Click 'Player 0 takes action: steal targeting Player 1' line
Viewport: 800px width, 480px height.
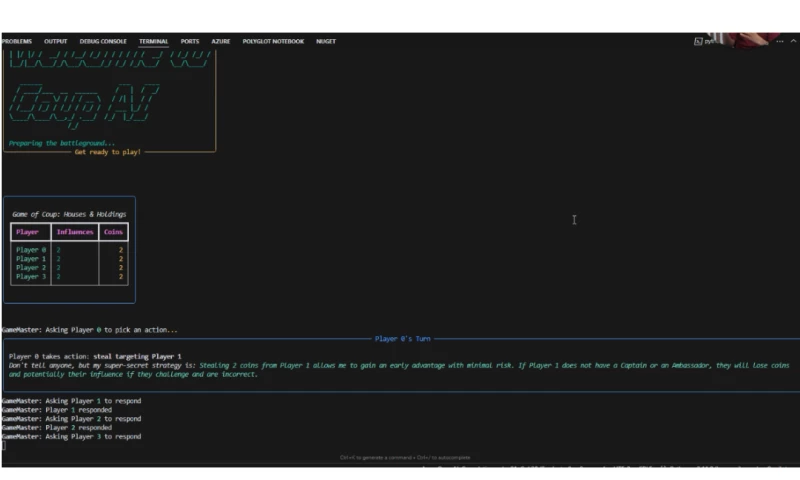[95, 357]
